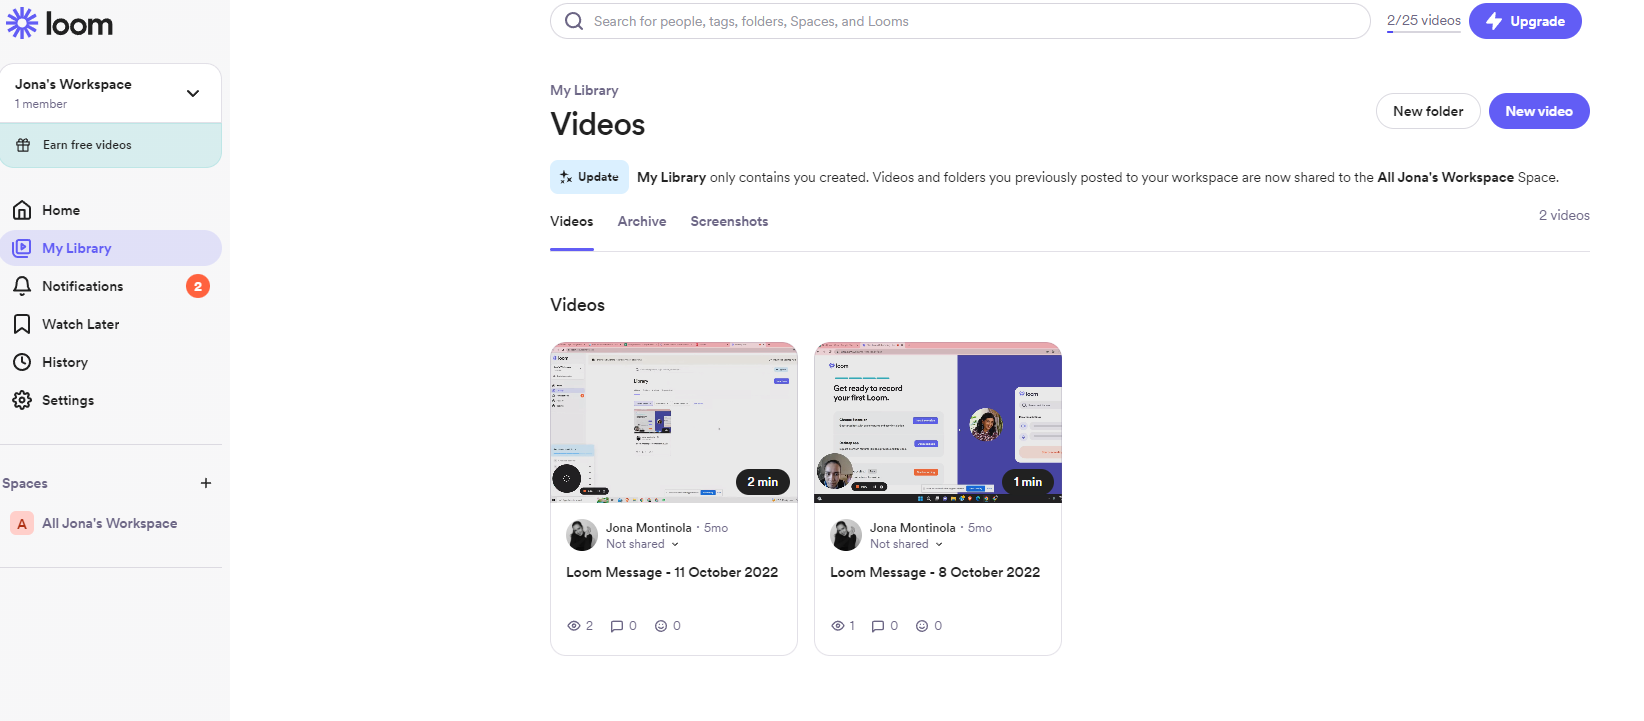Open Earn free videos banner
The image size is (1644, 721).
point(111,146)
